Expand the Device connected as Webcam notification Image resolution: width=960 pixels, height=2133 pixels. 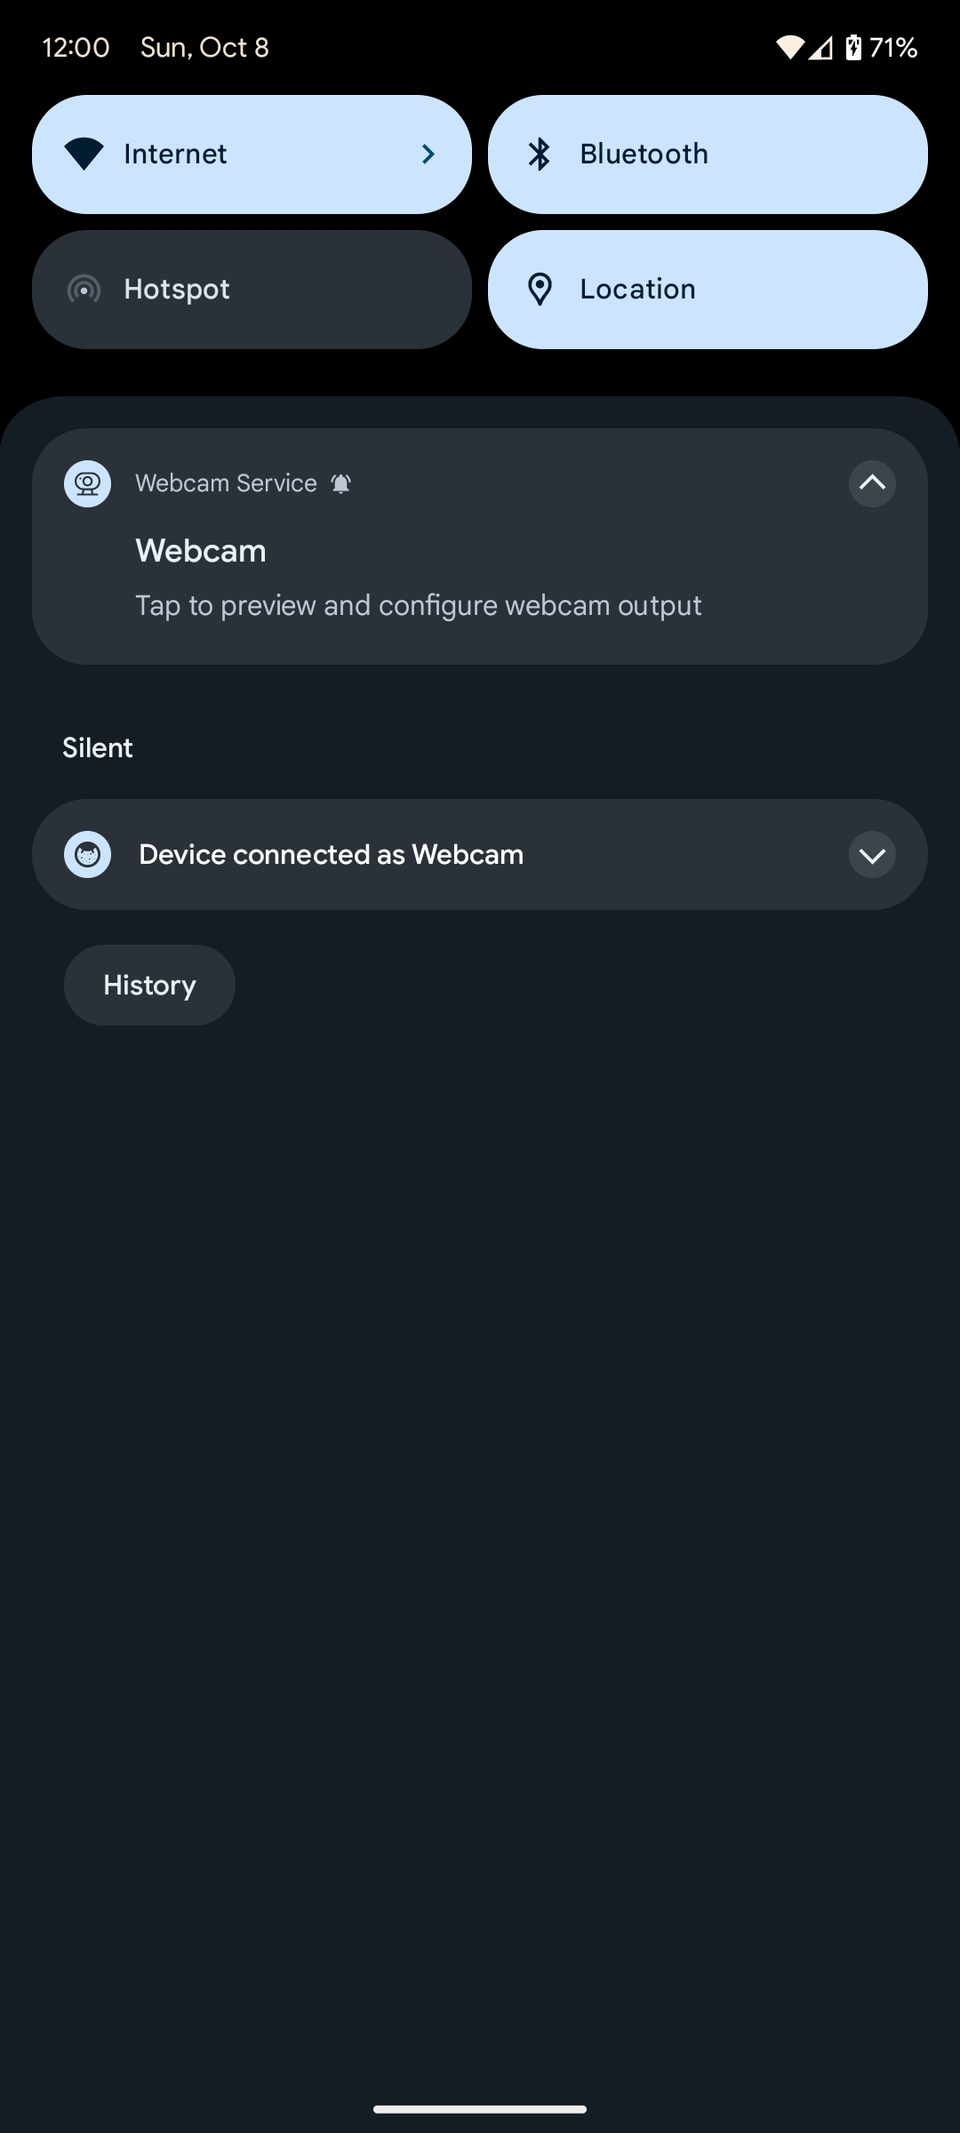click(872, 855)
